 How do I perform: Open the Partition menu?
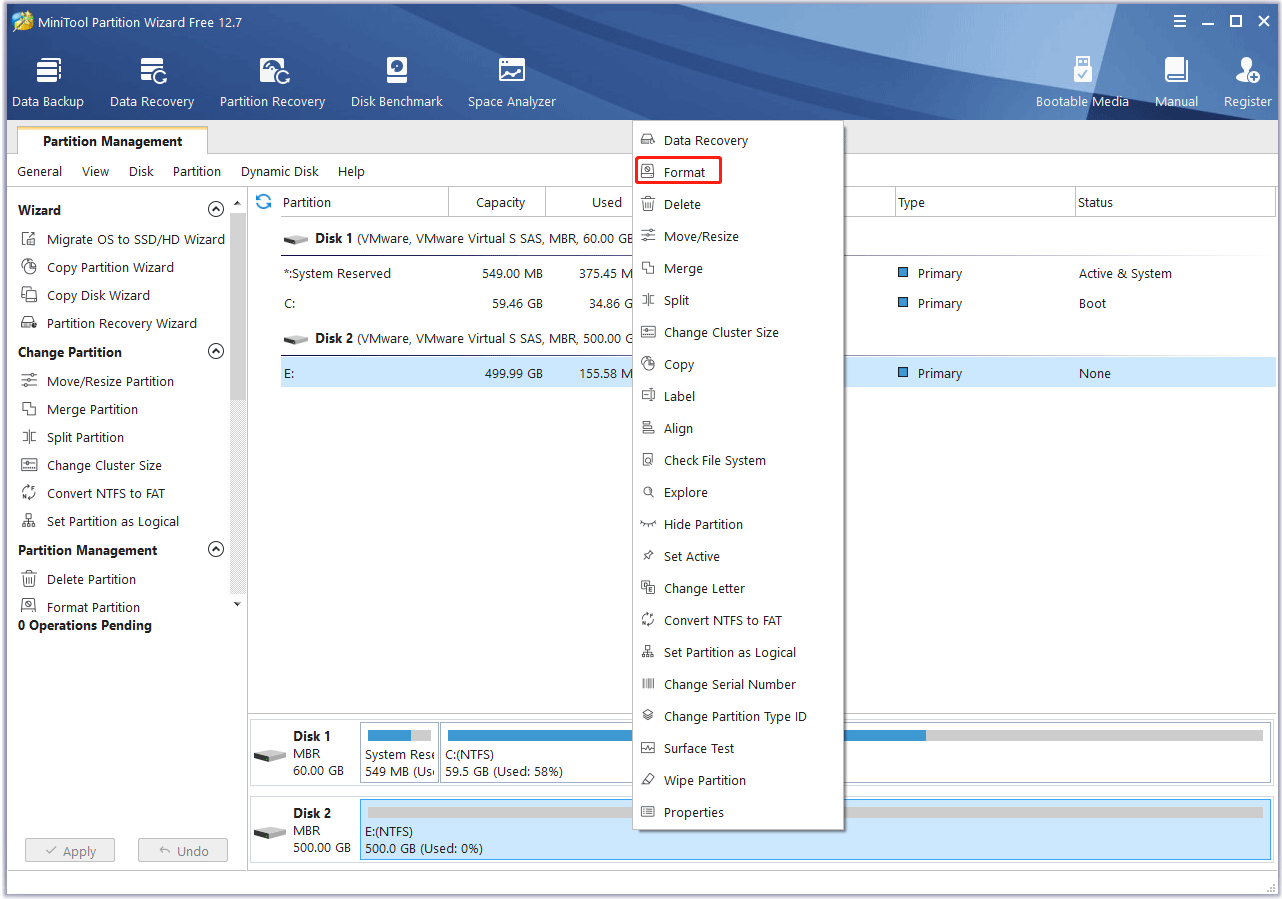pyautogui.click(x=197, y=171)
